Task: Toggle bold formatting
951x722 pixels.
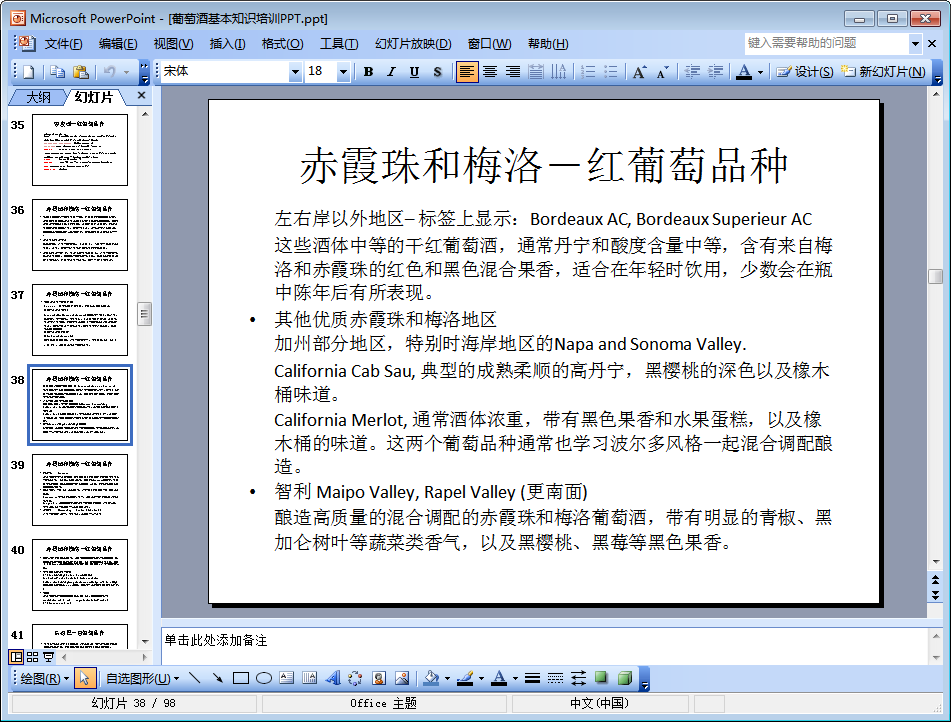Action: coord(368,71)
